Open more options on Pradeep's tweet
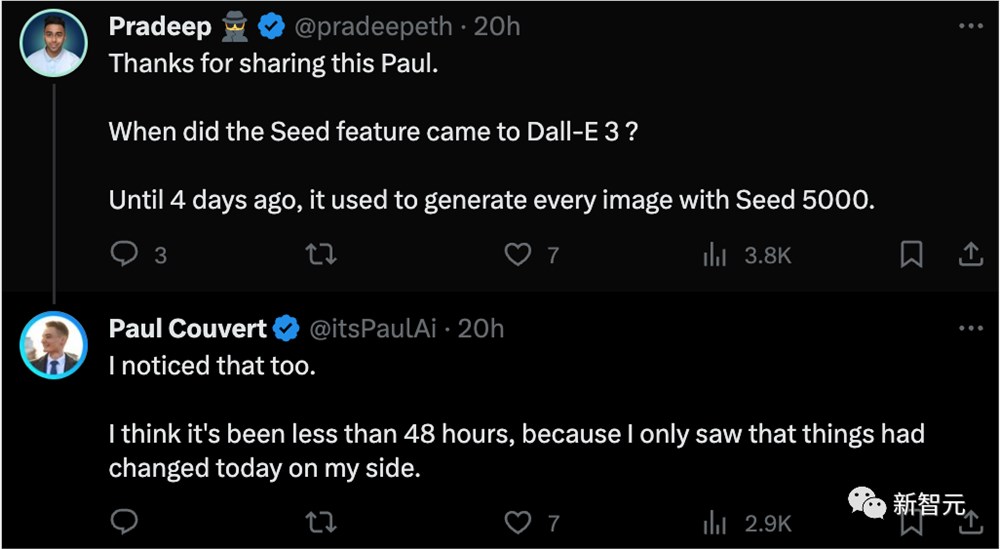 click(x=970, y=27)
